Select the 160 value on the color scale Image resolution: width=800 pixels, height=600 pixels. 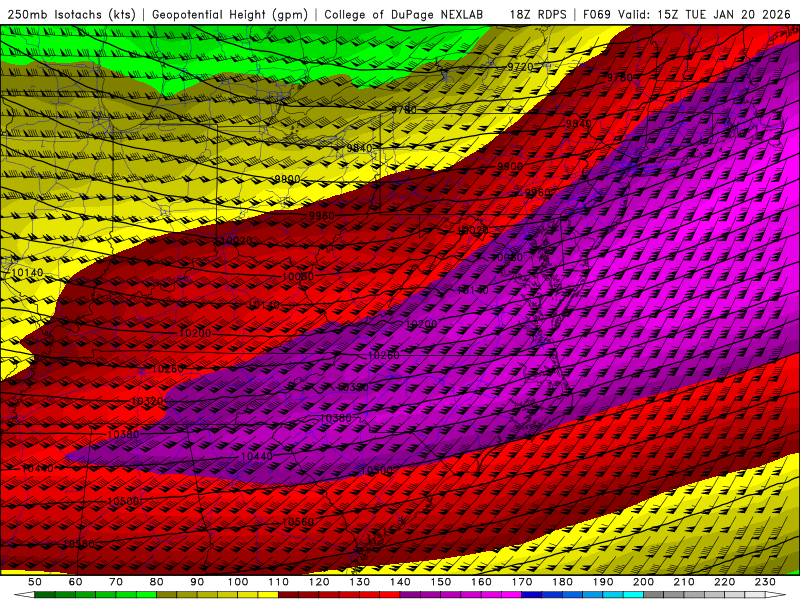(x=481, y=582)
